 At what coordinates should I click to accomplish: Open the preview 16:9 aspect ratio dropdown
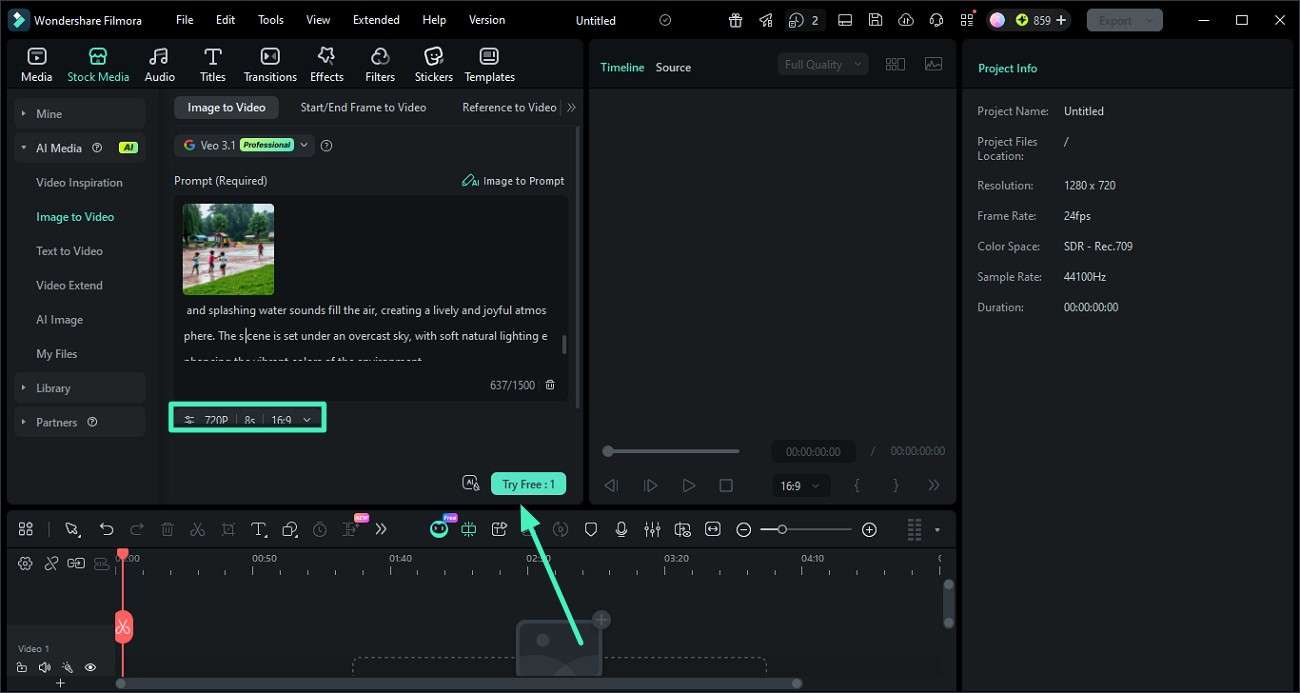tap(800, 485)
